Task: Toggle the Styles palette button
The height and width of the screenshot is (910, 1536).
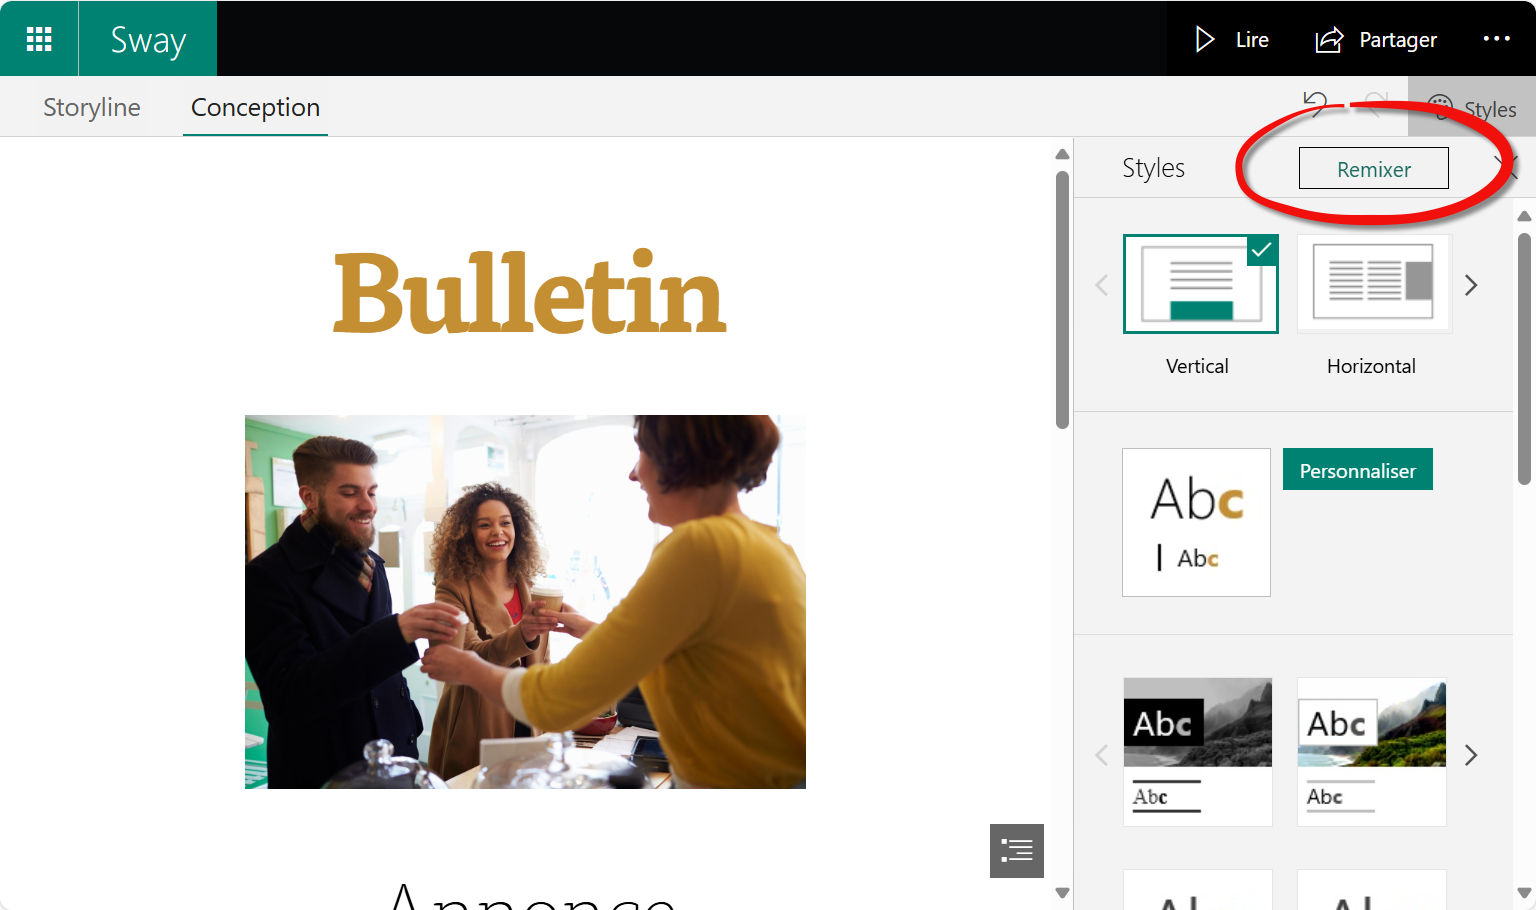Action: tap(1472, 108)
